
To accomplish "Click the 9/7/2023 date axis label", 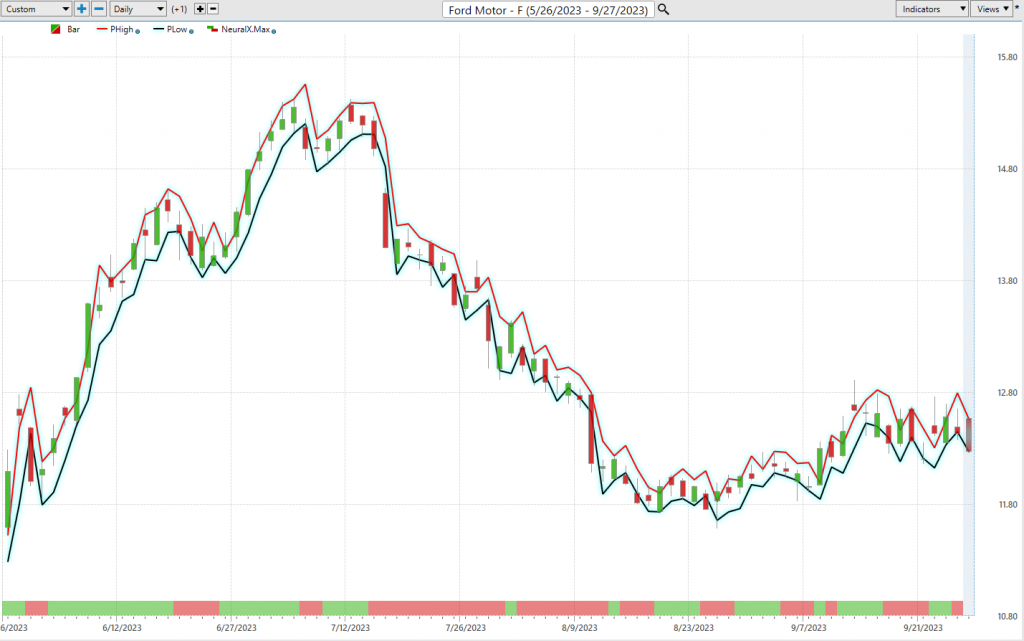I will click(808, 628).
